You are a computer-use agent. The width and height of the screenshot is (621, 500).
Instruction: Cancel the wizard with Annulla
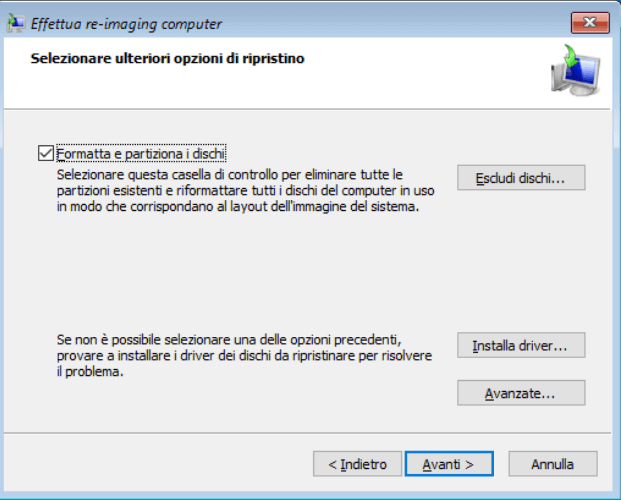(552, 464)
